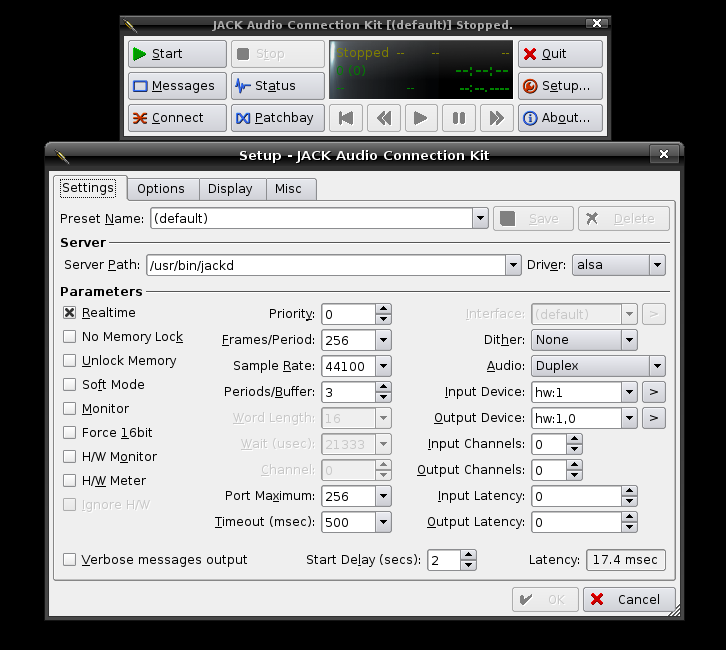The image size is (726, 650).
Task: Click the transport backward rewind icon
Action: point(383,118)
